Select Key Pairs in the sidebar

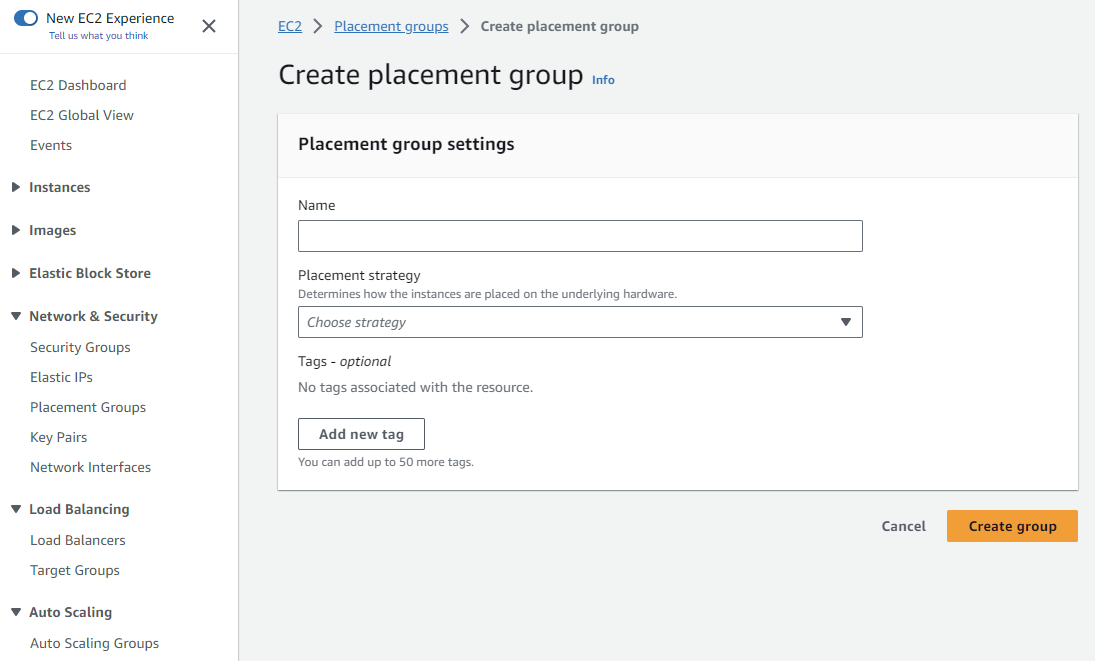coord(58,437)
